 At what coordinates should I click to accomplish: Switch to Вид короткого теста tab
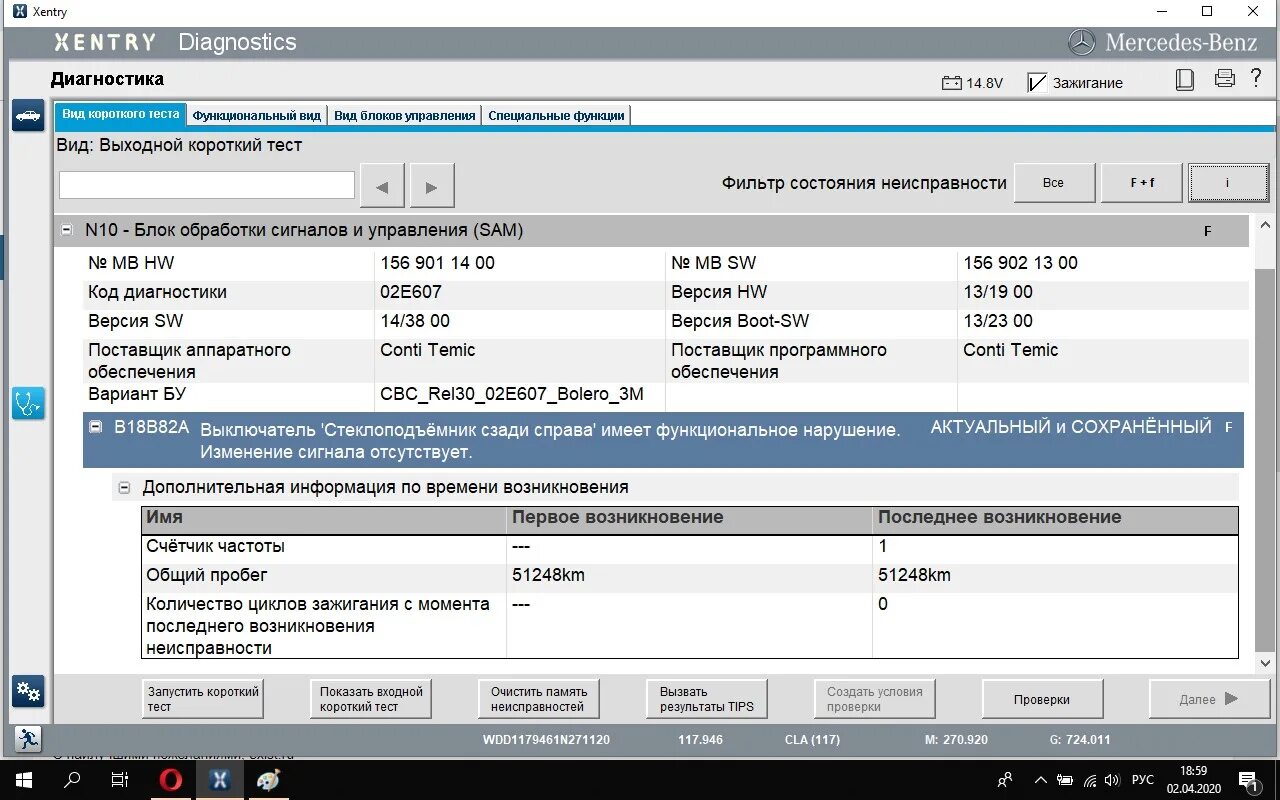121,114
